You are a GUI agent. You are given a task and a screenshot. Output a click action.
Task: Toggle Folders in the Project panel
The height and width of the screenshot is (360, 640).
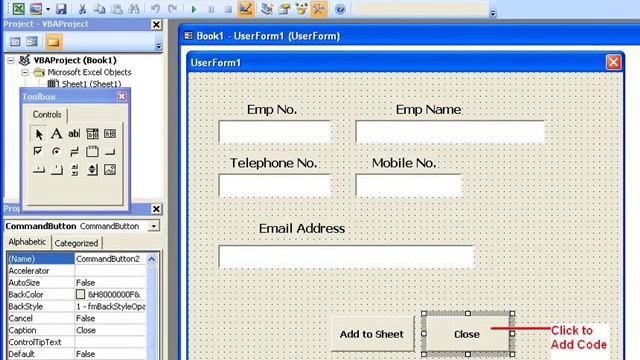pos(53,42)
